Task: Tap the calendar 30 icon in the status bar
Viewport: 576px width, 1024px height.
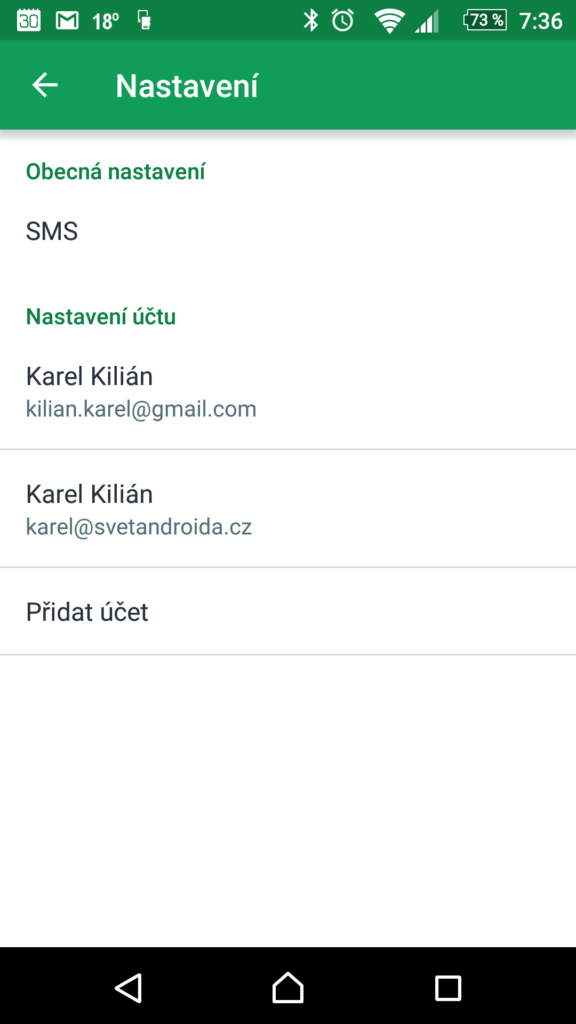Action: pyautogui.click(x=28, y=21)
